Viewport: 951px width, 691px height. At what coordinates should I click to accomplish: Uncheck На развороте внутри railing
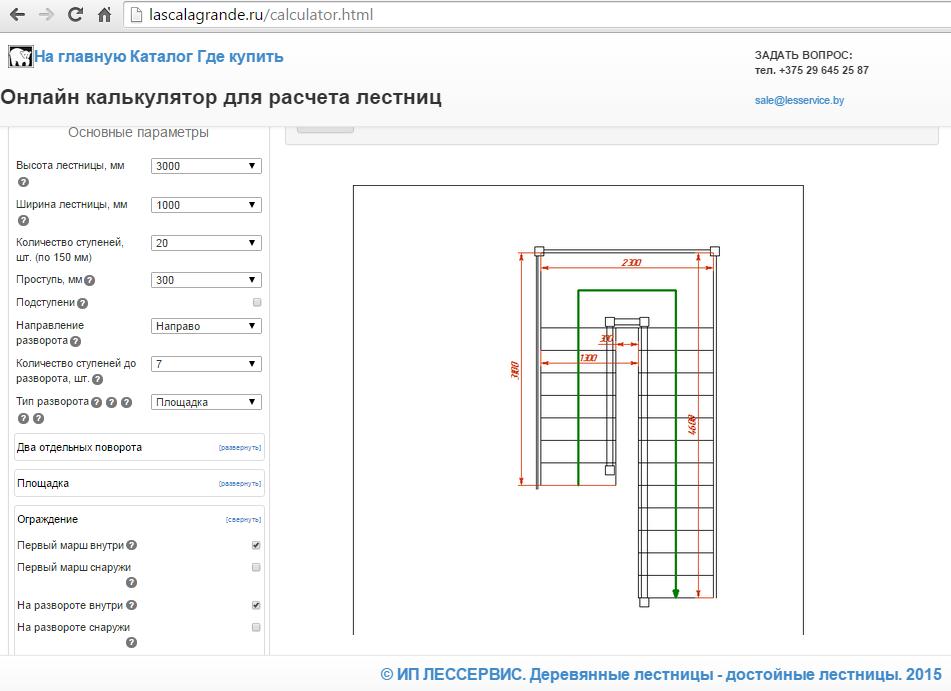pos(256,605)
